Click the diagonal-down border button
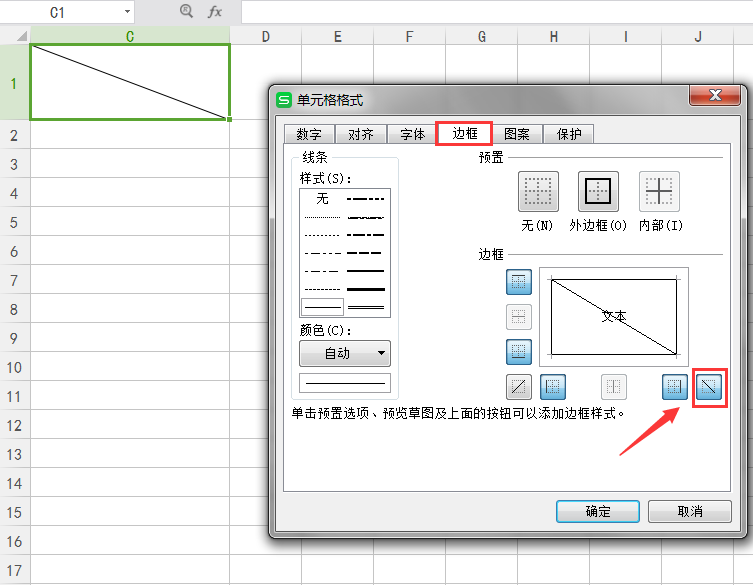Viewport: 753px width, 585px height. coord(709,386)
